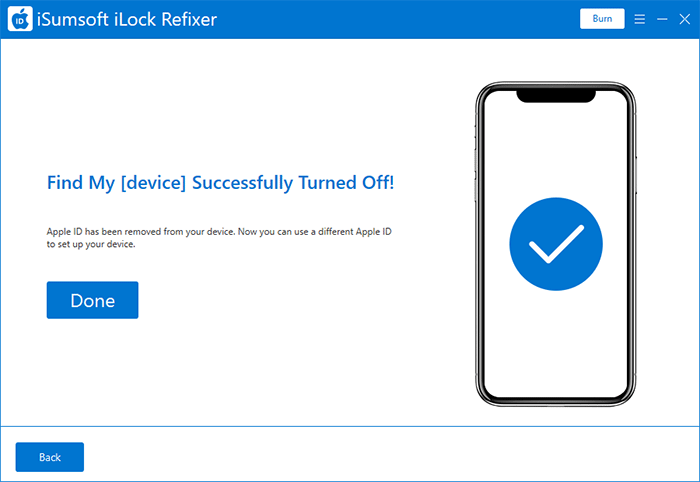
Task: Click the blue checkmark success circle
Action: click(x=556, y=244)
